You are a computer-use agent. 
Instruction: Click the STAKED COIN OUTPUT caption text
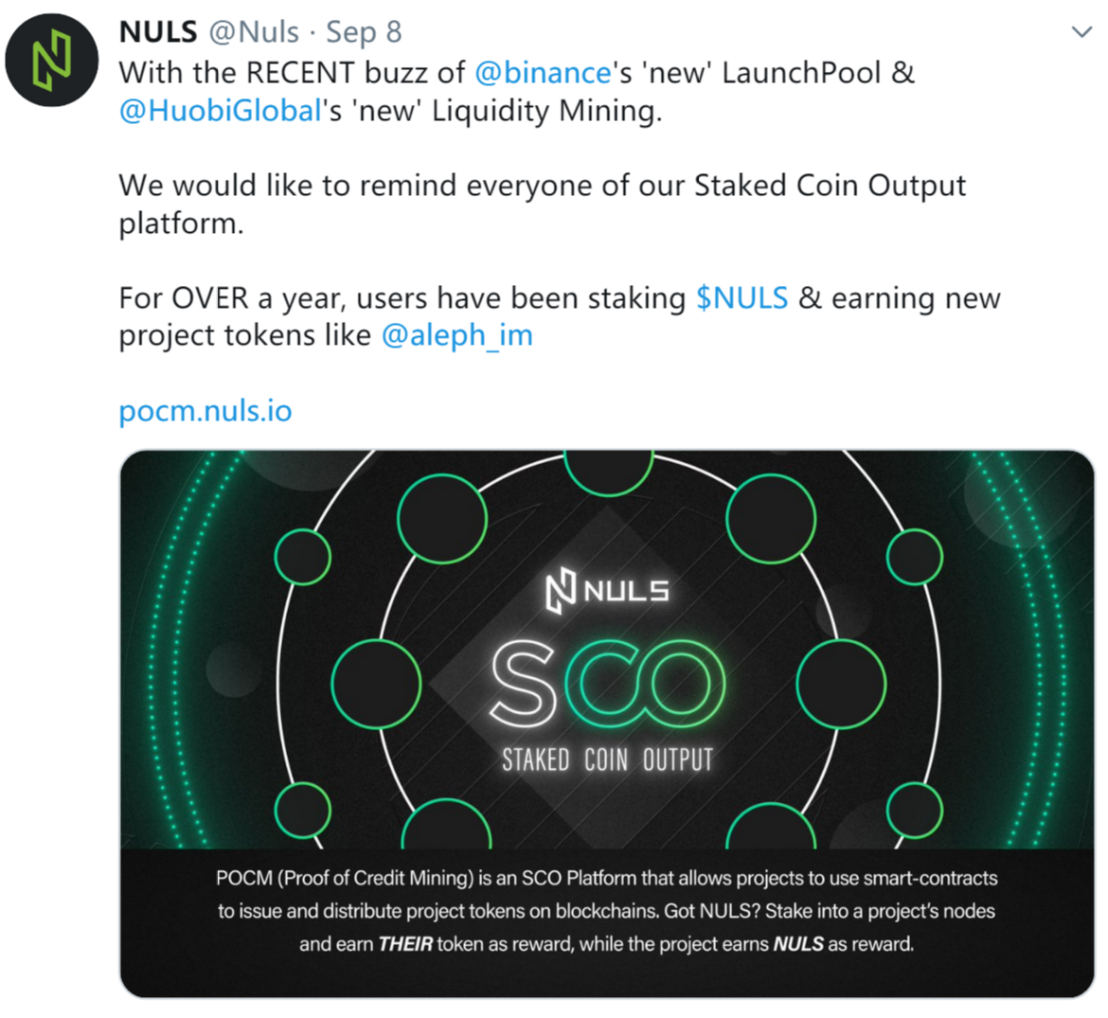(x=608, y=759)
